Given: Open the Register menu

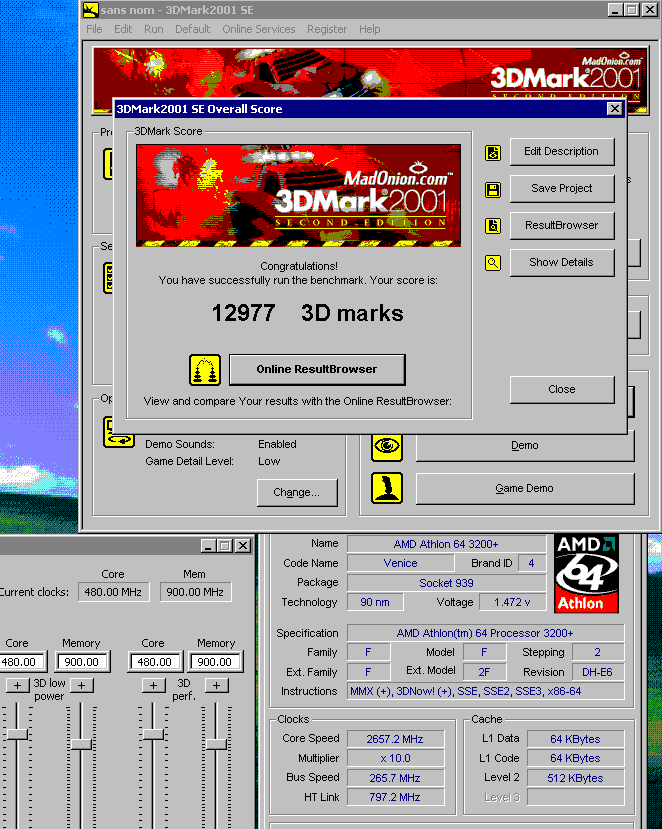Looking at the screenshot, I should (327, 29).
